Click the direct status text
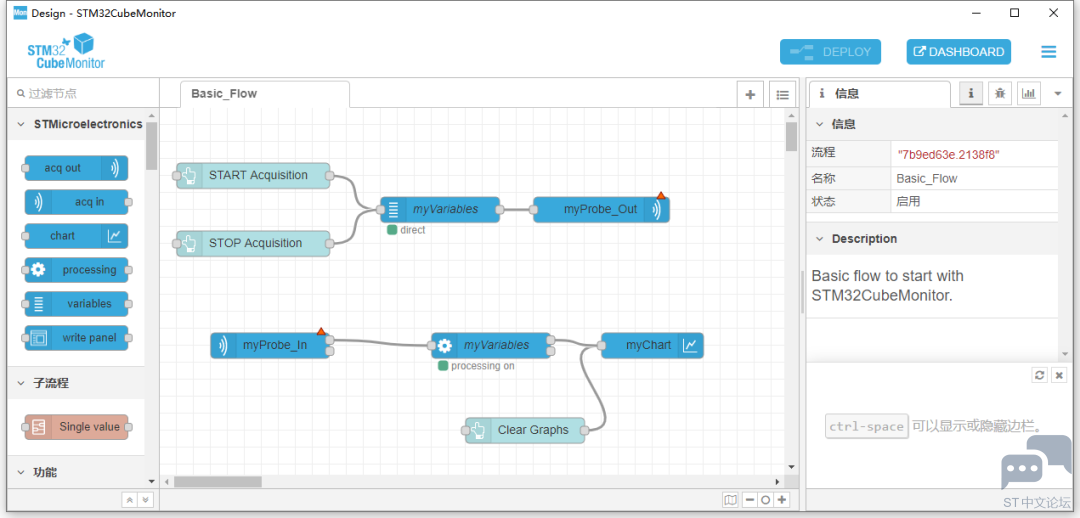1080x518 pixels. coord(413,230)
